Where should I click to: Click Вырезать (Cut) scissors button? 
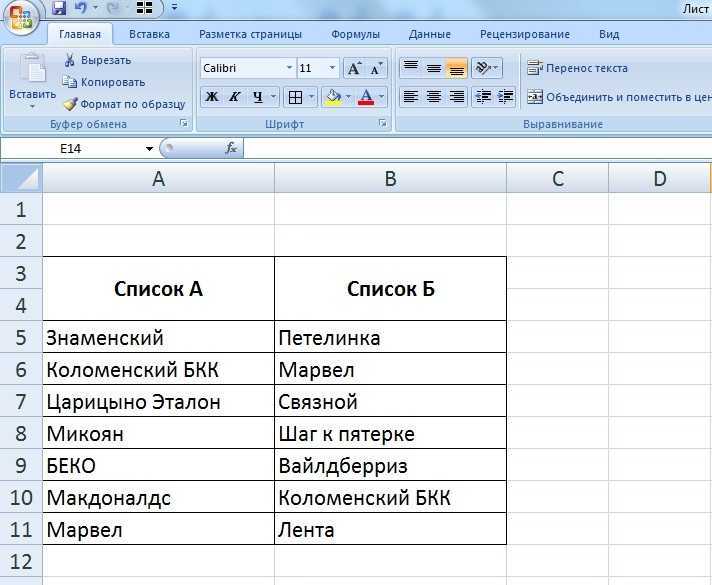[97, 60]
